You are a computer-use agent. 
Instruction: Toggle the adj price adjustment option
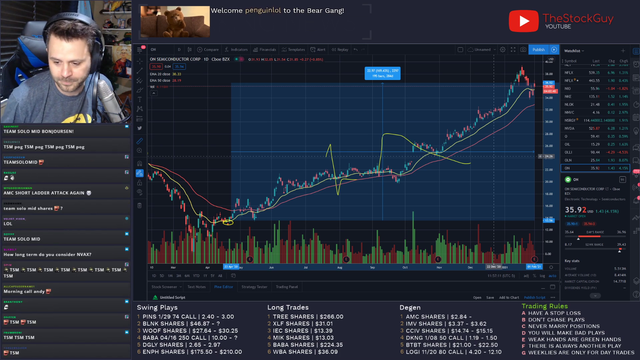click(x=526, y=276)
